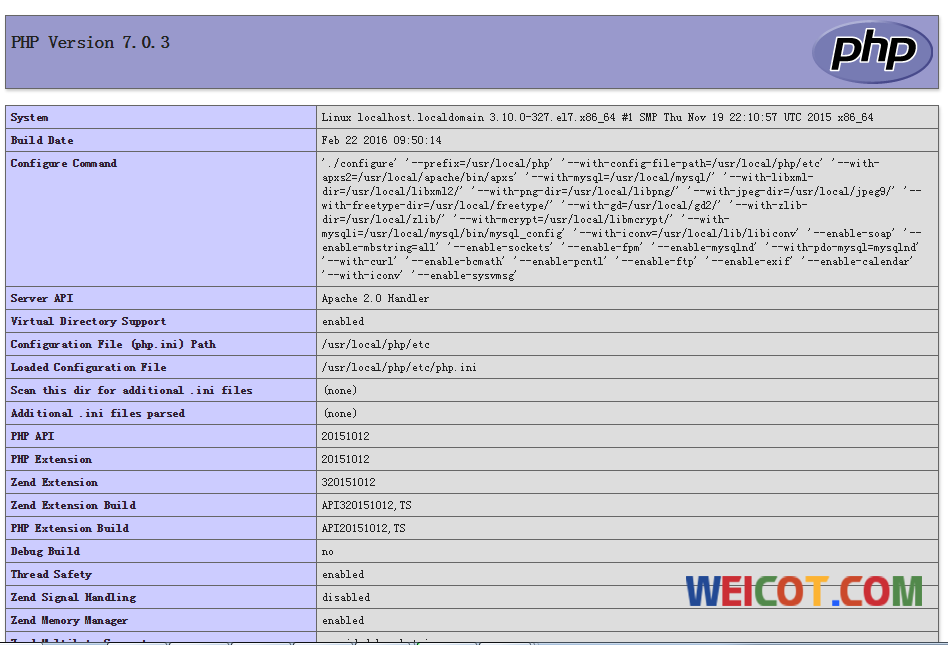Click the Zend Extension value 320151012

348,482
